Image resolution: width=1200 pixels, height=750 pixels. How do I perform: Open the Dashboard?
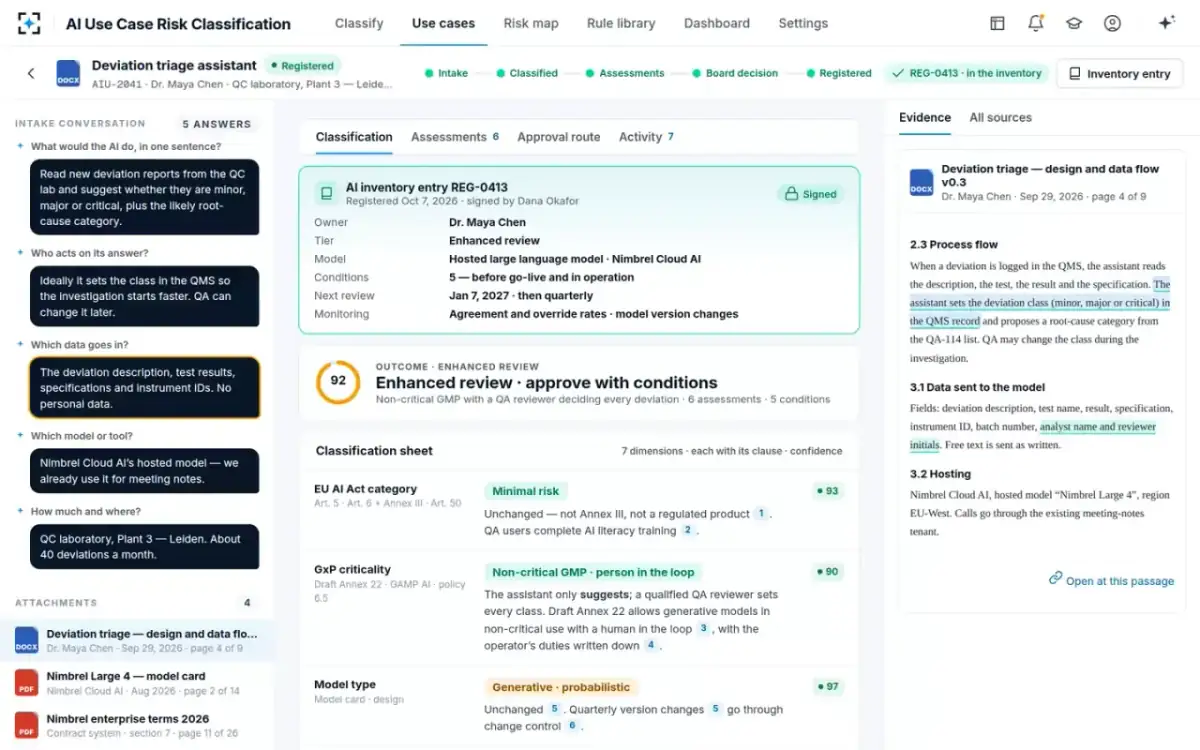717,23
